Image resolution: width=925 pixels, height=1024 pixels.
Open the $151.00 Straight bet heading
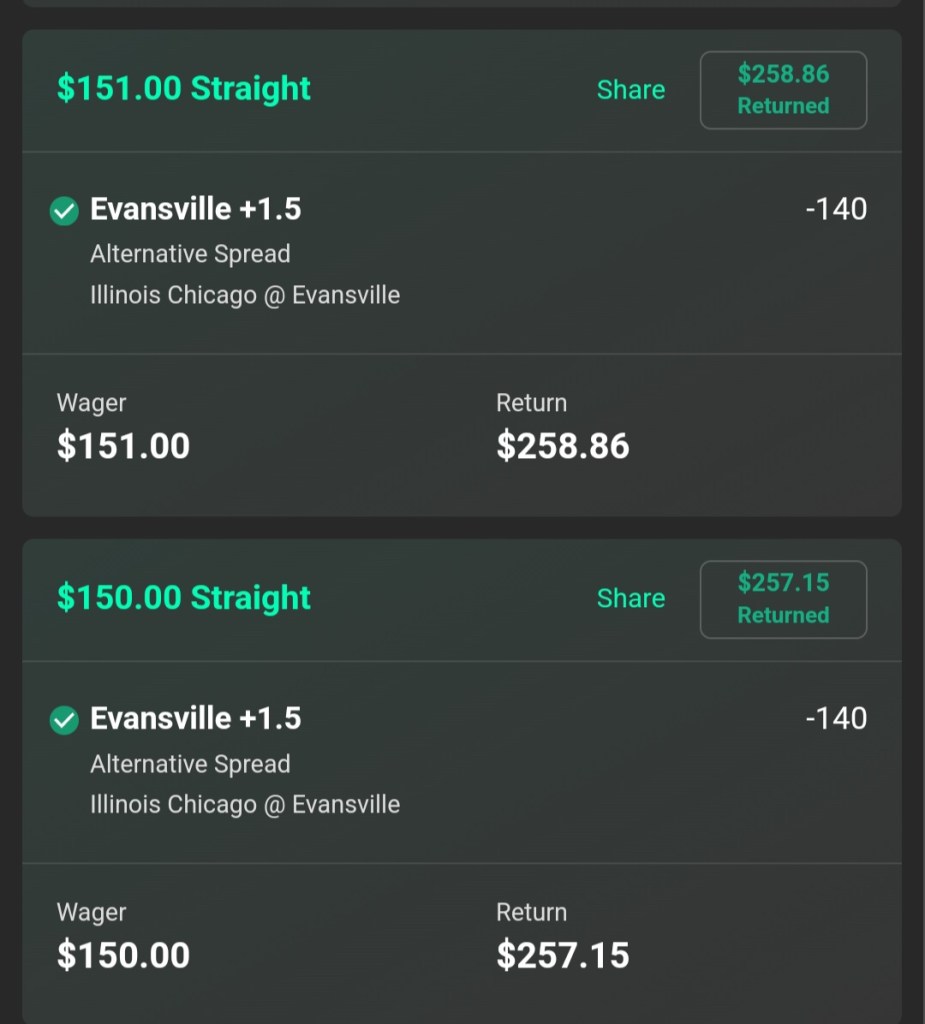184,88
